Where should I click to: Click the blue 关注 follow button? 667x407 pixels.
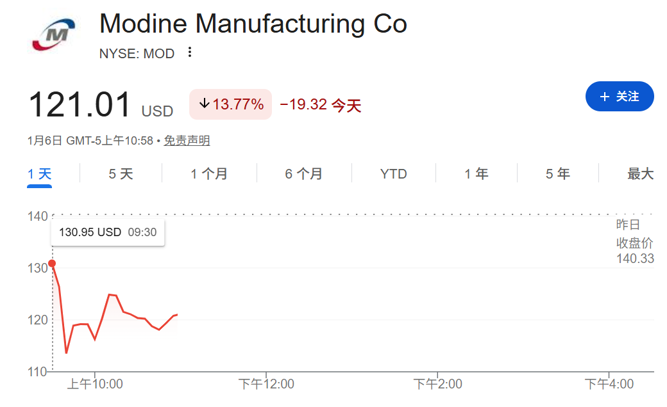pos(618,96)
